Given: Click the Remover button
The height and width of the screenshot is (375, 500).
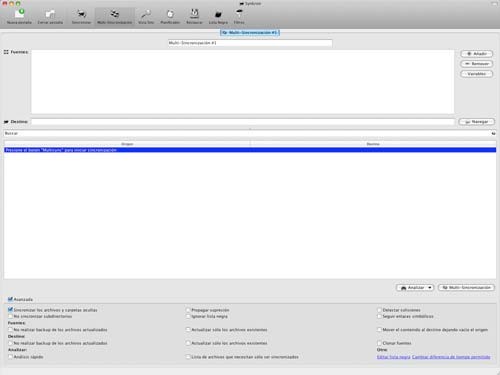Looking at the screenshot, I should point(477,64).
